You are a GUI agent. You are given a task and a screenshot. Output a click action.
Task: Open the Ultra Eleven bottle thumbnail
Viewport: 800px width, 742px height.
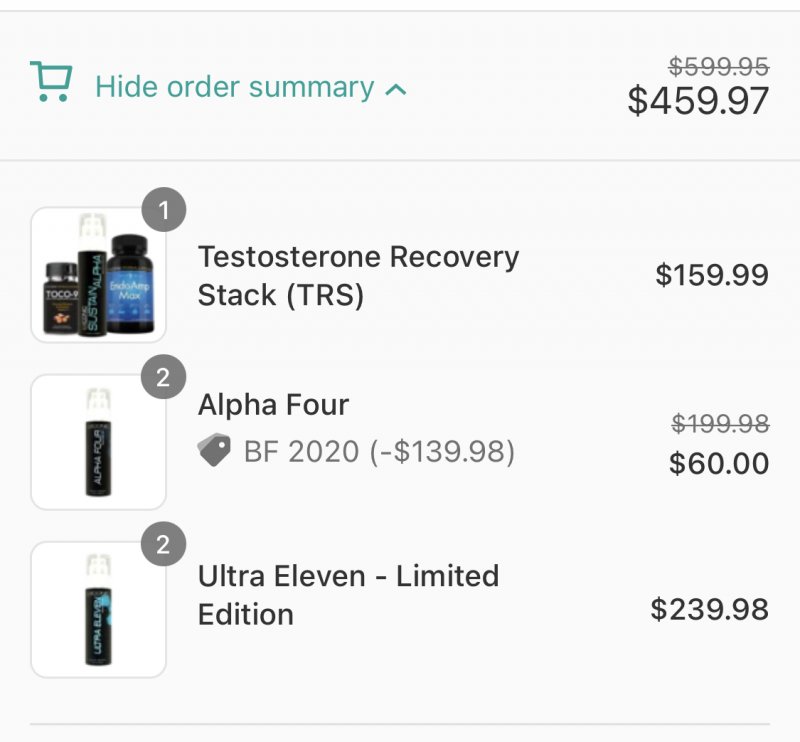click(x=98, y=610)
